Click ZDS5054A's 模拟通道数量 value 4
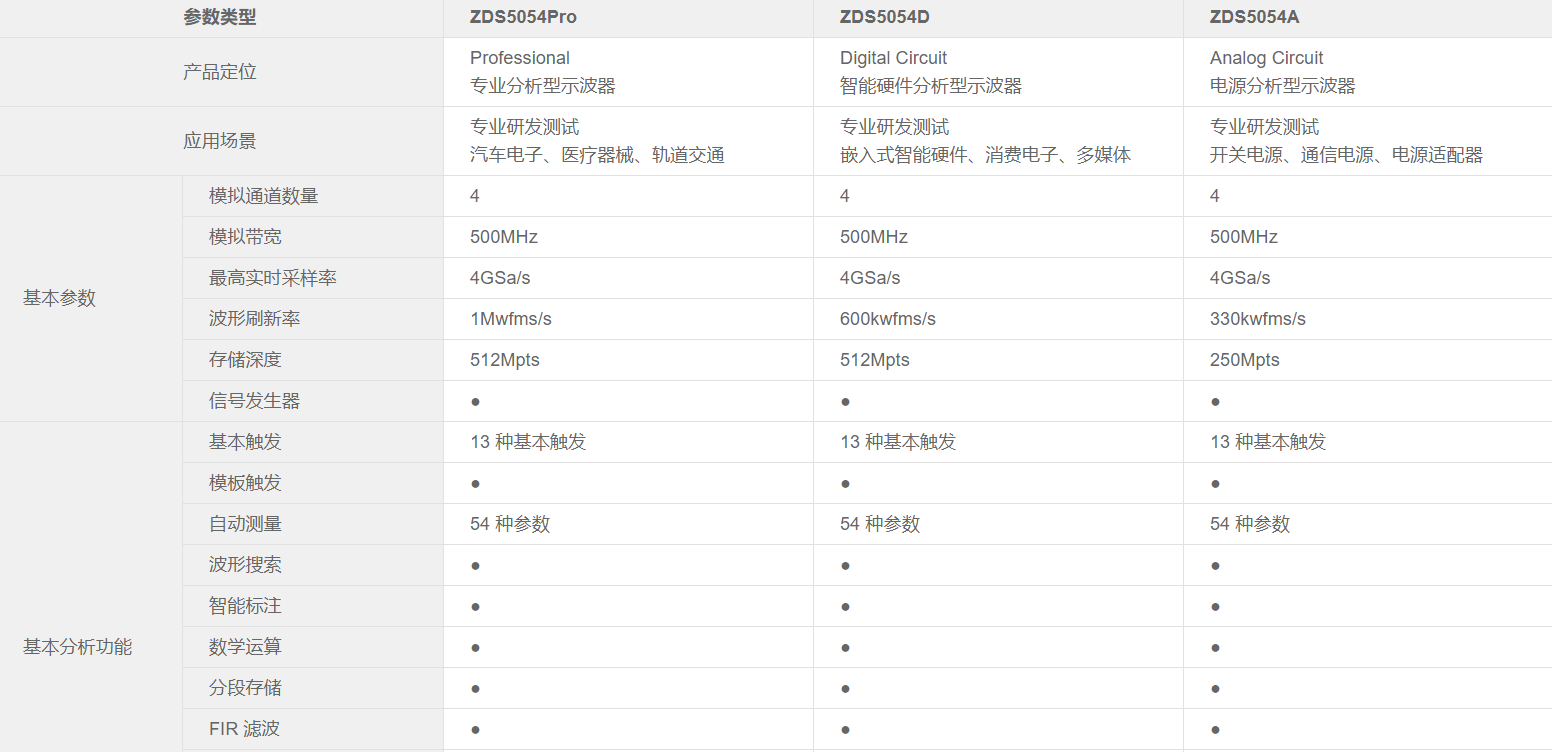1552x752 pixels. click(1215, 196)
